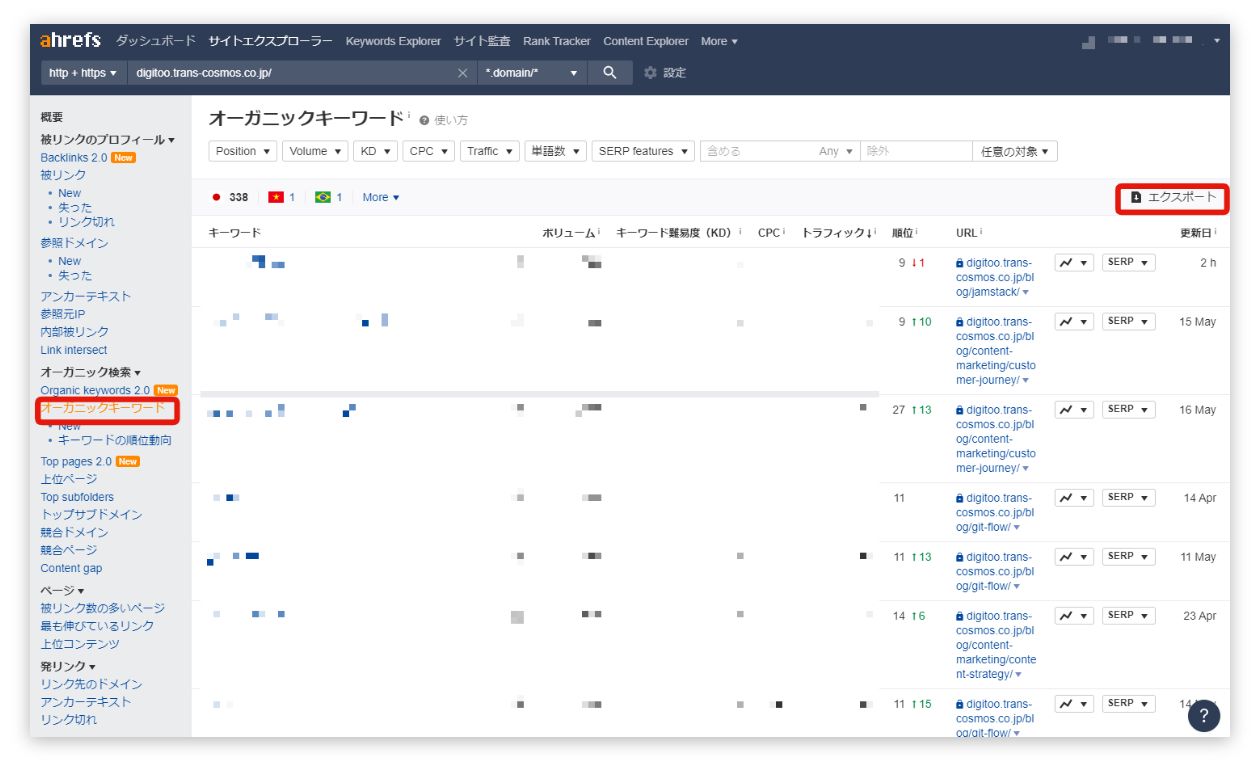Open the SERP features filter dropdown
The width and height of the screenshot is (1260, 767).
pyautogui.click(x=643, y=152)
